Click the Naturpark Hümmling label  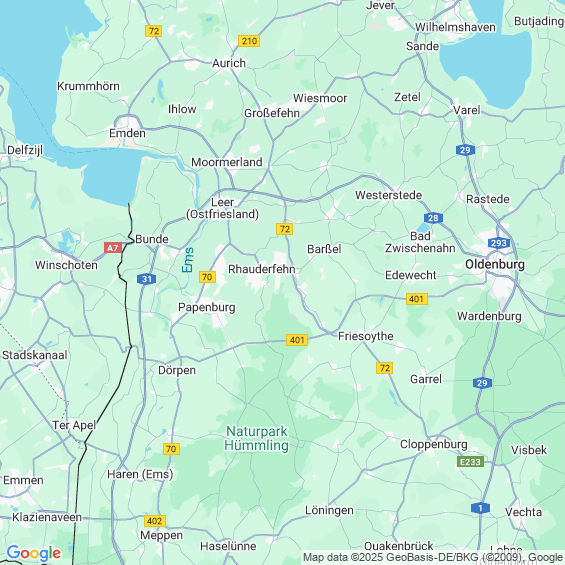tap(257, 438)
